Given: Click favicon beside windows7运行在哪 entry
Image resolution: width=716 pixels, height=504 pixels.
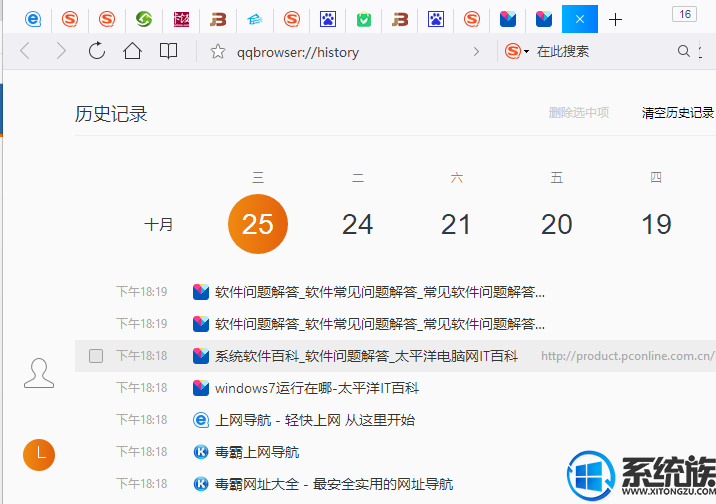Looking at the screenshot, I should click(200, 388).
